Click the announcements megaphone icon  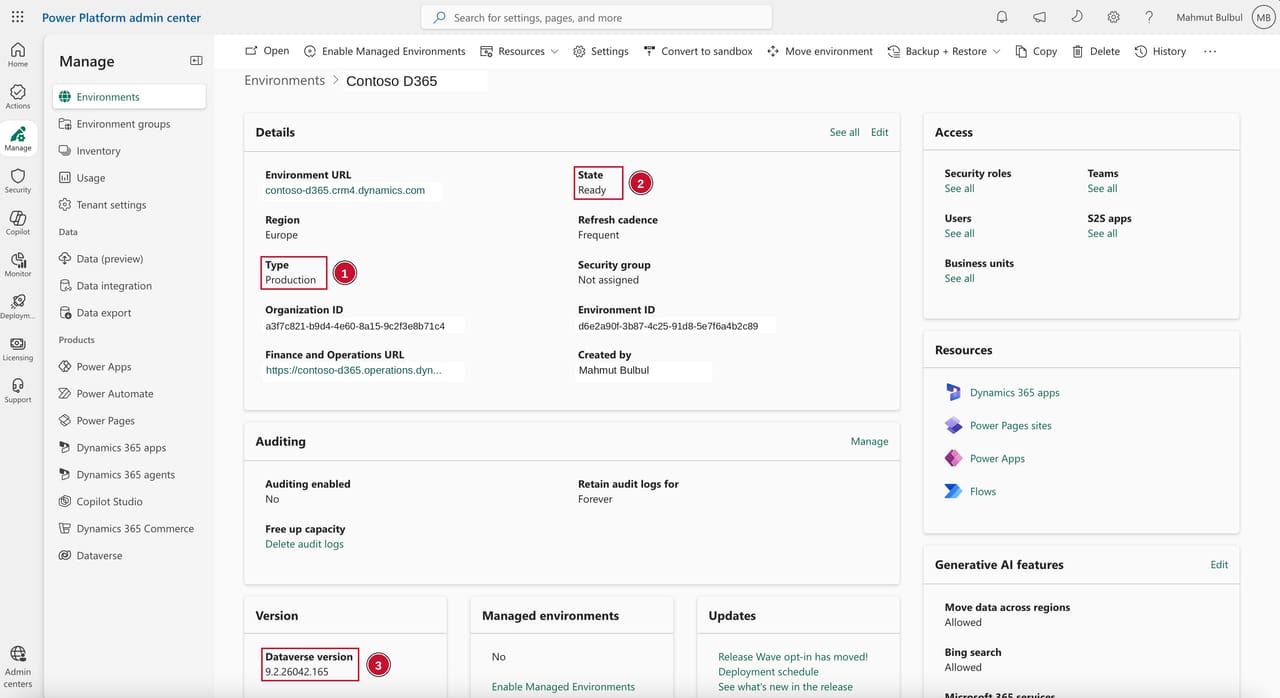pyautogui.click(x=1039, y=17)
